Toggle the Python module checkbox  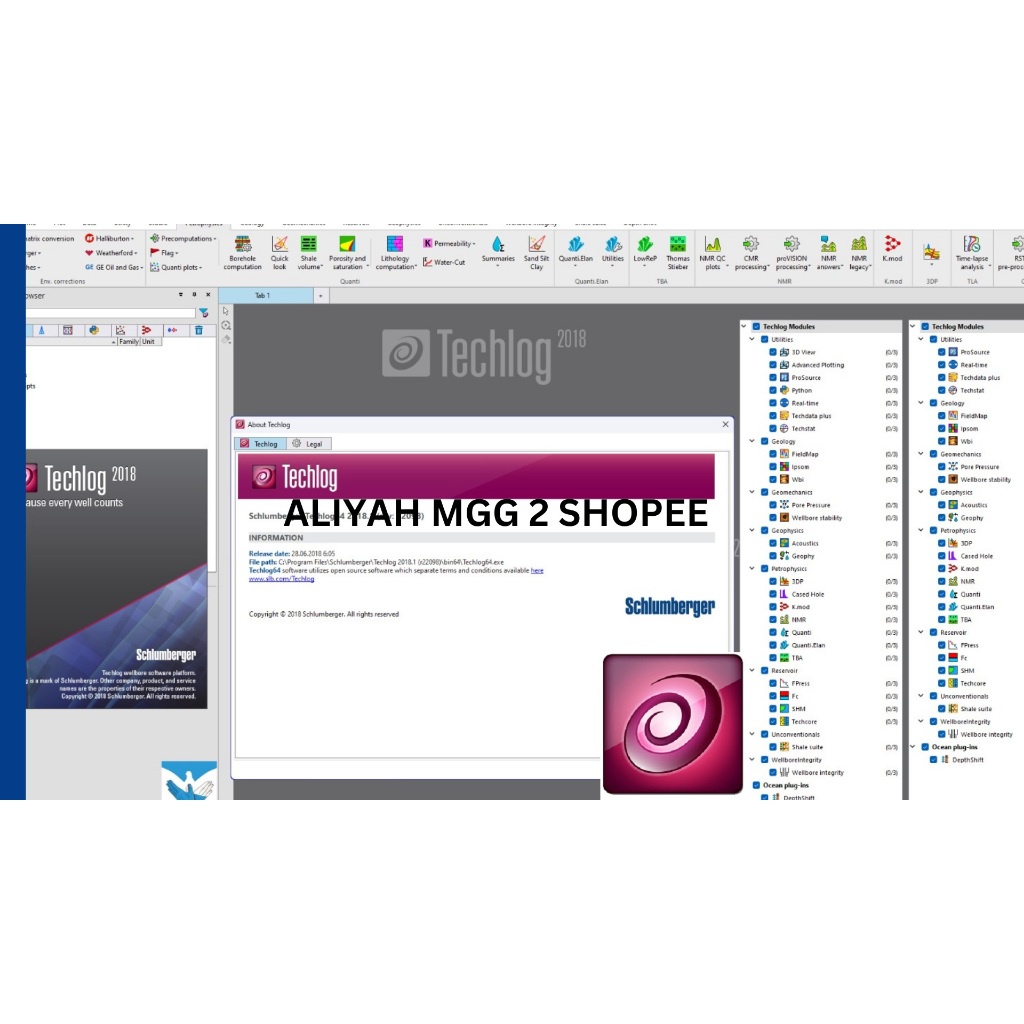773,391
